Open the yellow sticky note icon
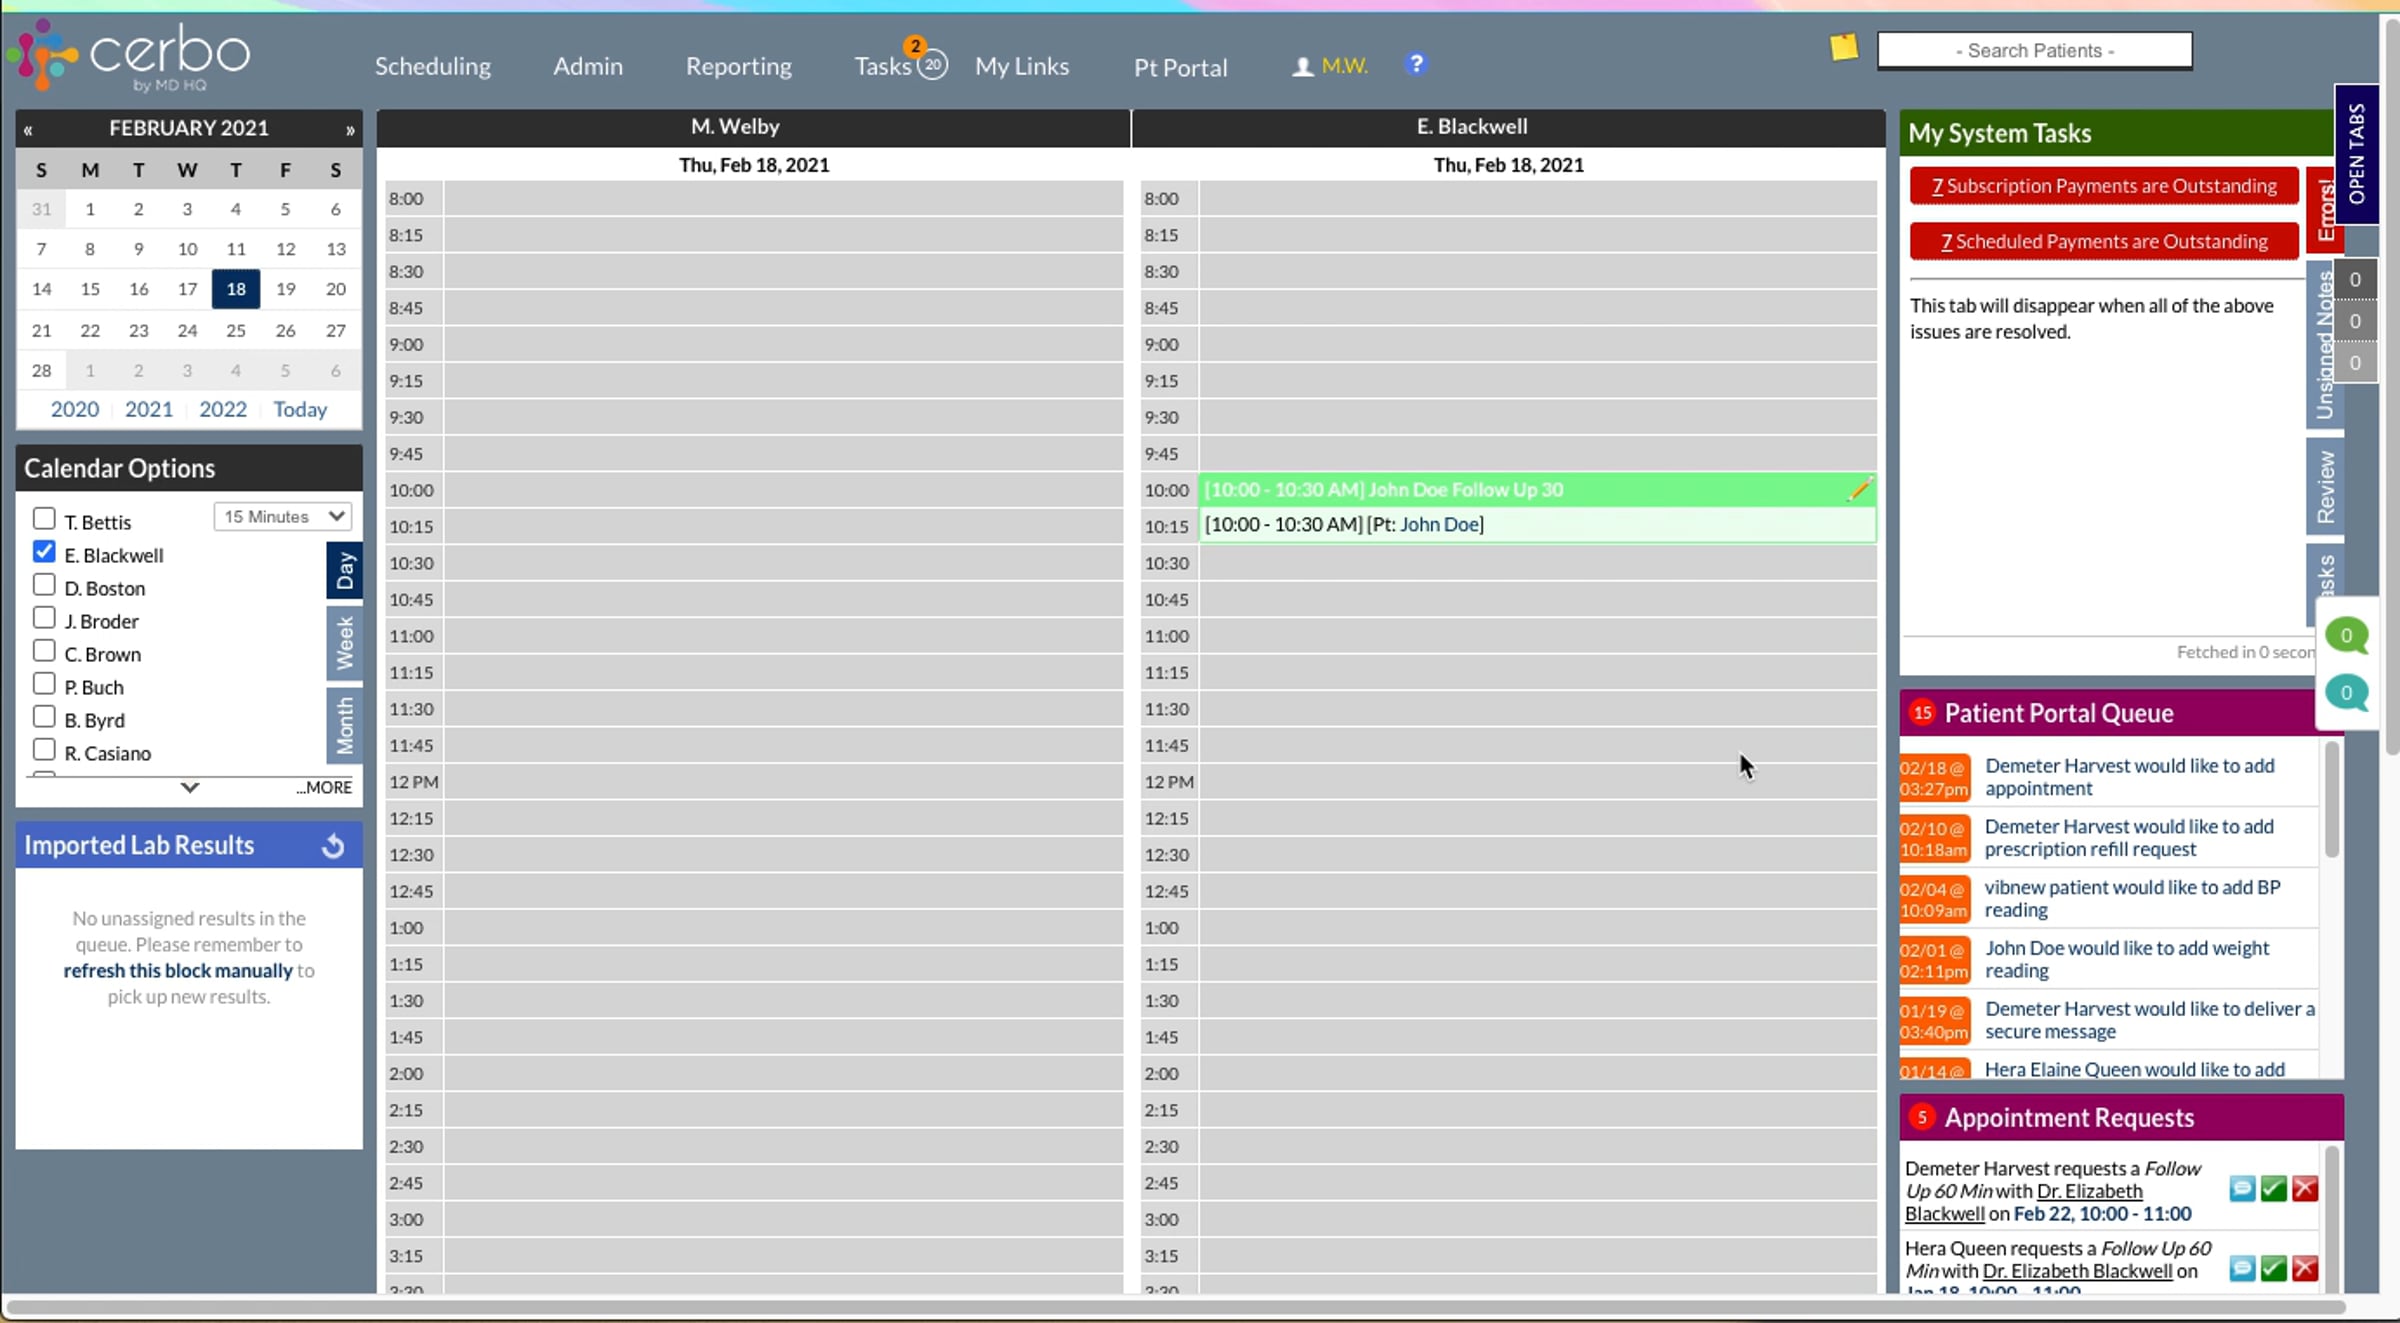This screenshot has height=1323, width=2400. coord(1844,47)
